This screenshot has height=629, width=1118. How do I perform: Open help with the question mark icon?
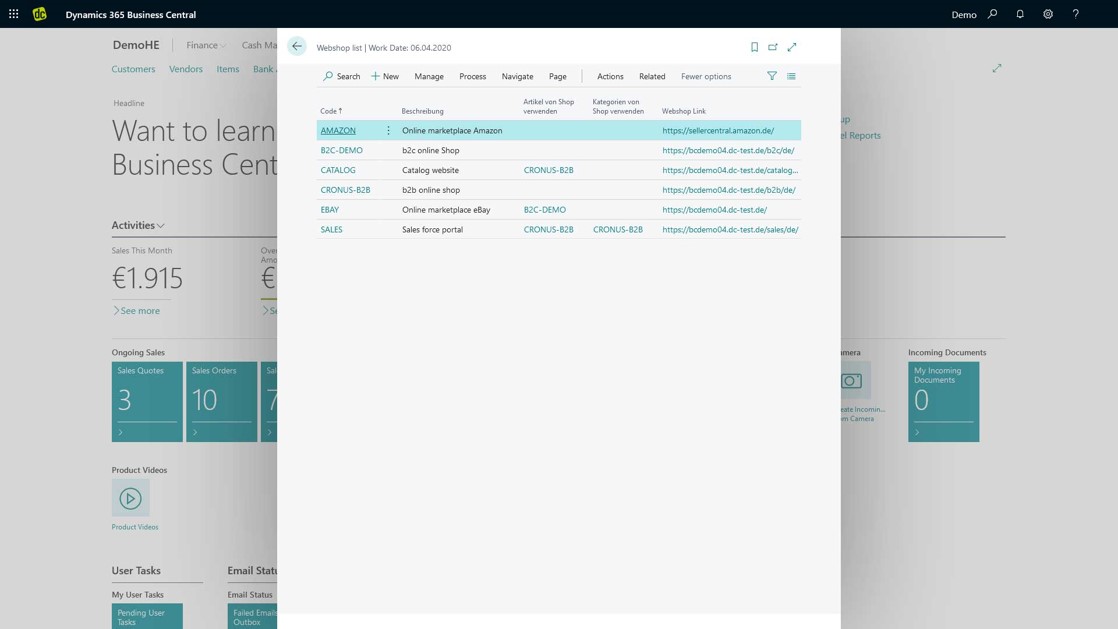[x=1074, y=13]
